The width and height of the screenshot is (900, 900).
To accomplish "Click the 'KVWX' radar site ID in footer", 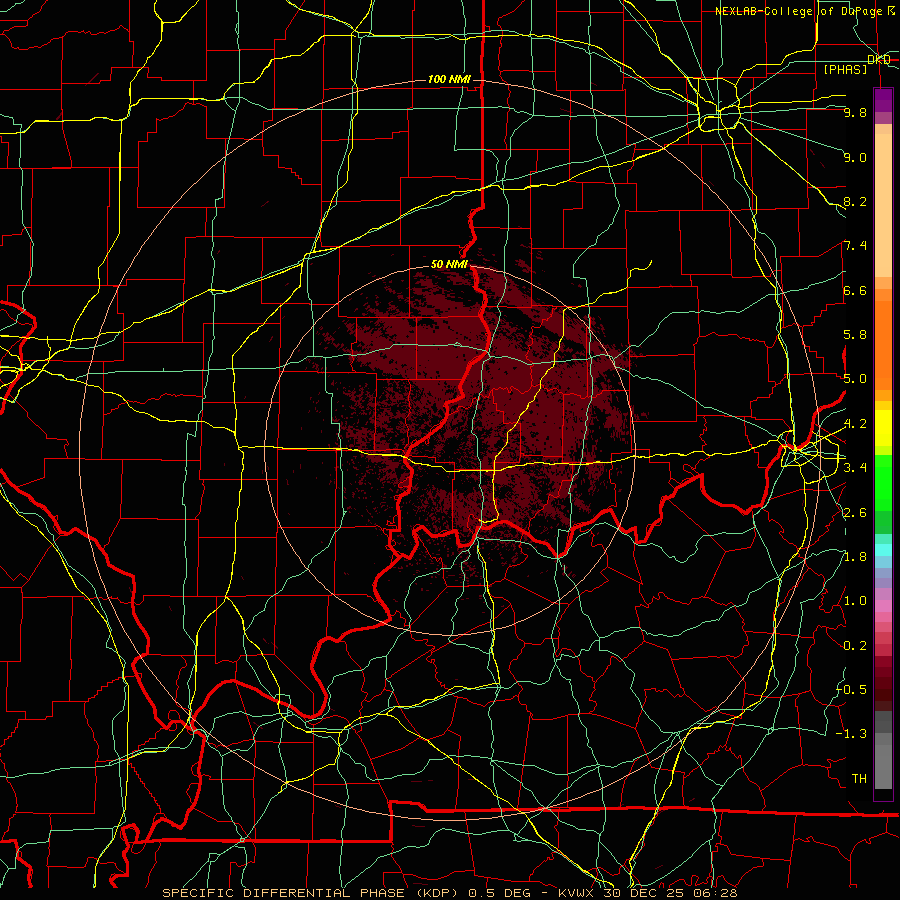I will (x=577, y=893).
